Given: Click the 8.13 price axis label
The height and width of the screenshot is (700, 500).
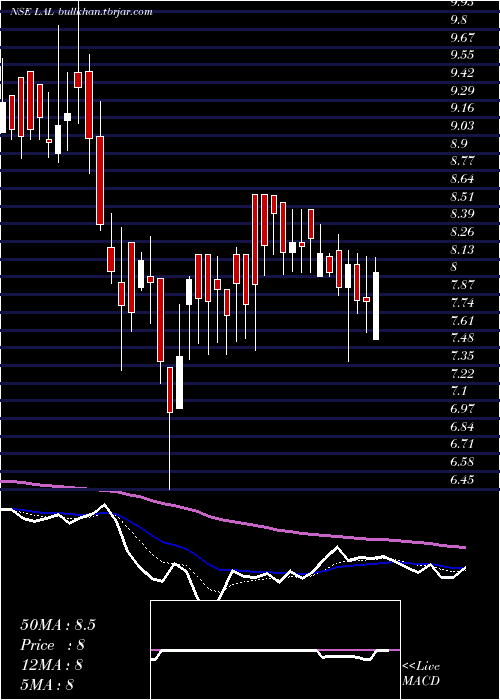Looking at the screenshot, I should pyautogui.click(x=462, y=250).
